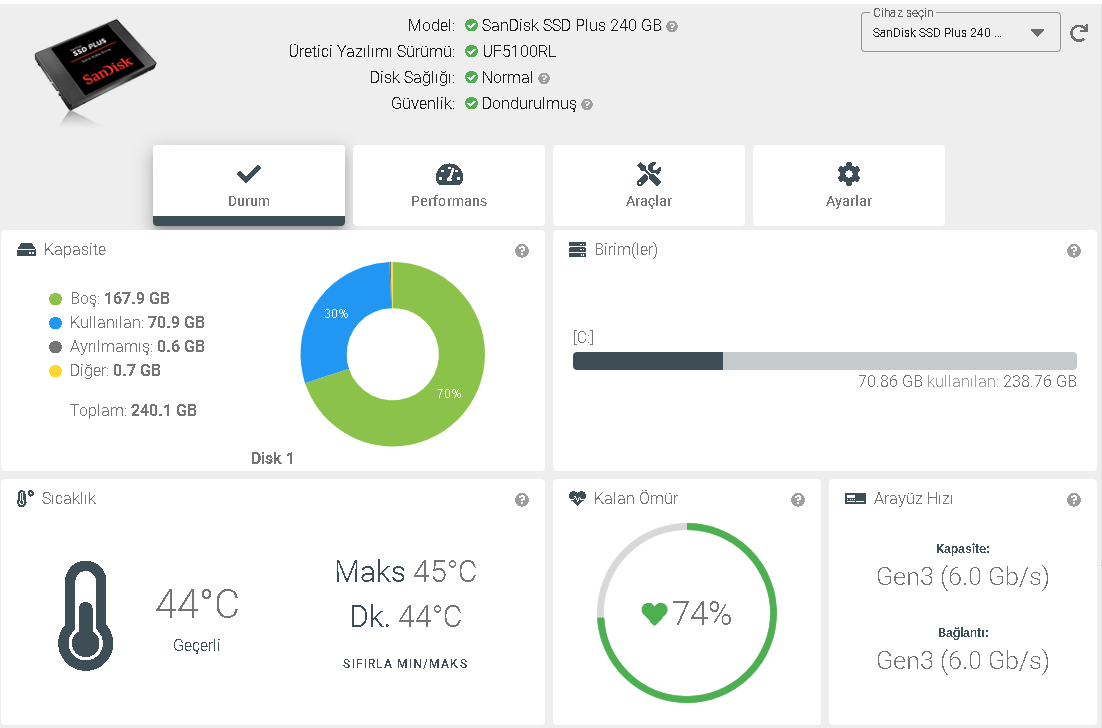Click the Performans gauge icon
This screenshot has height=728, width=1102.
(449, 174)
